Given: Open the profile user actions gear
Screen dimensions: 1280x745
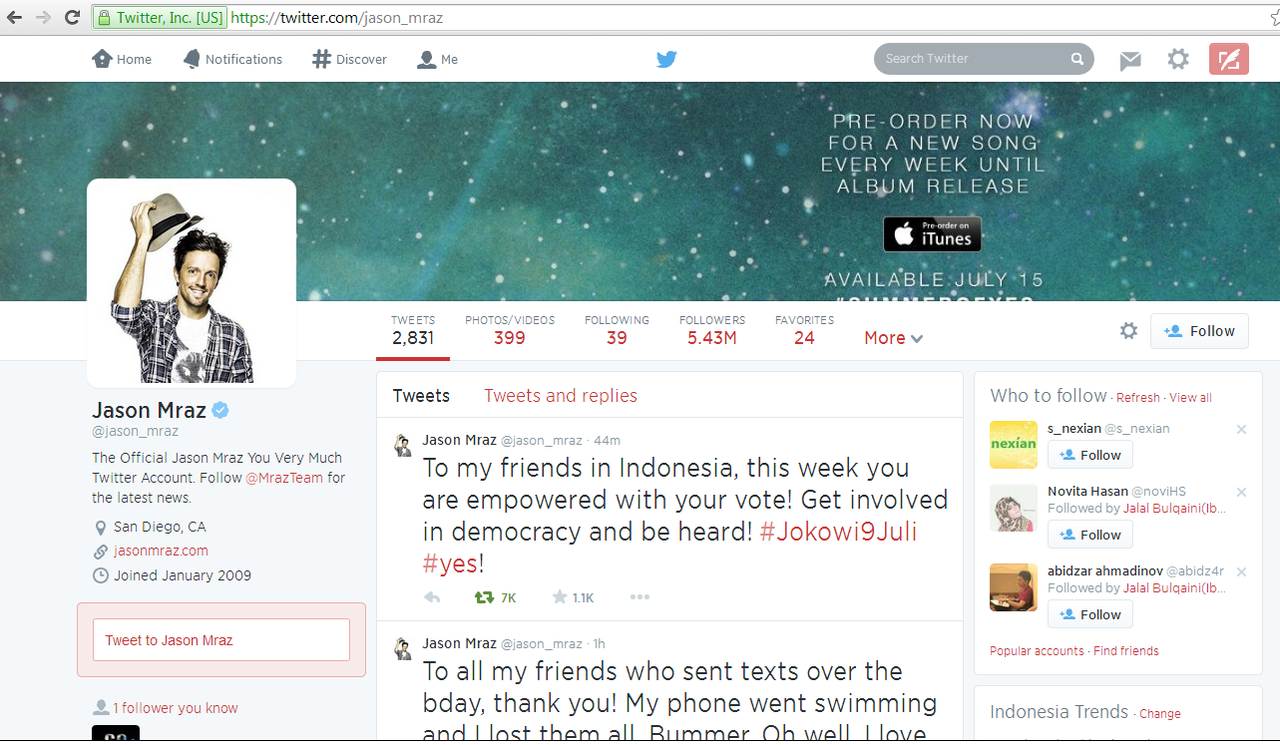Looking at the screenshot, I should pyautogui.click(x=1129, y=331).
